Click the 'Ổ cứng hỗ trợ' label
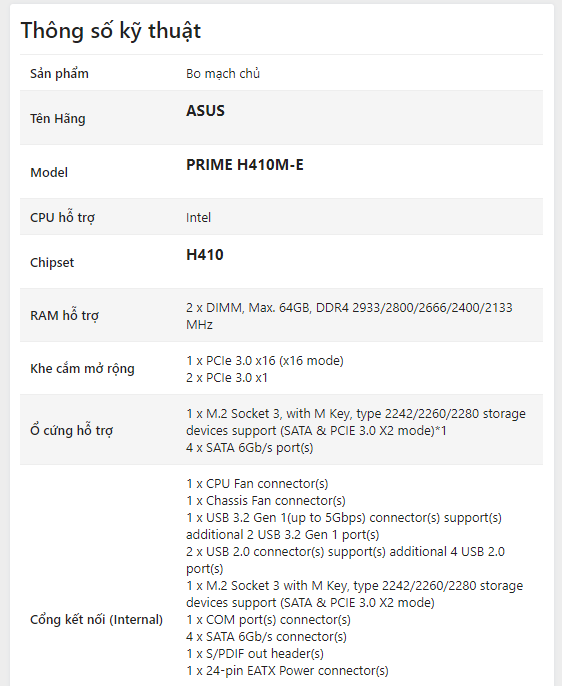 coord(72,430)
